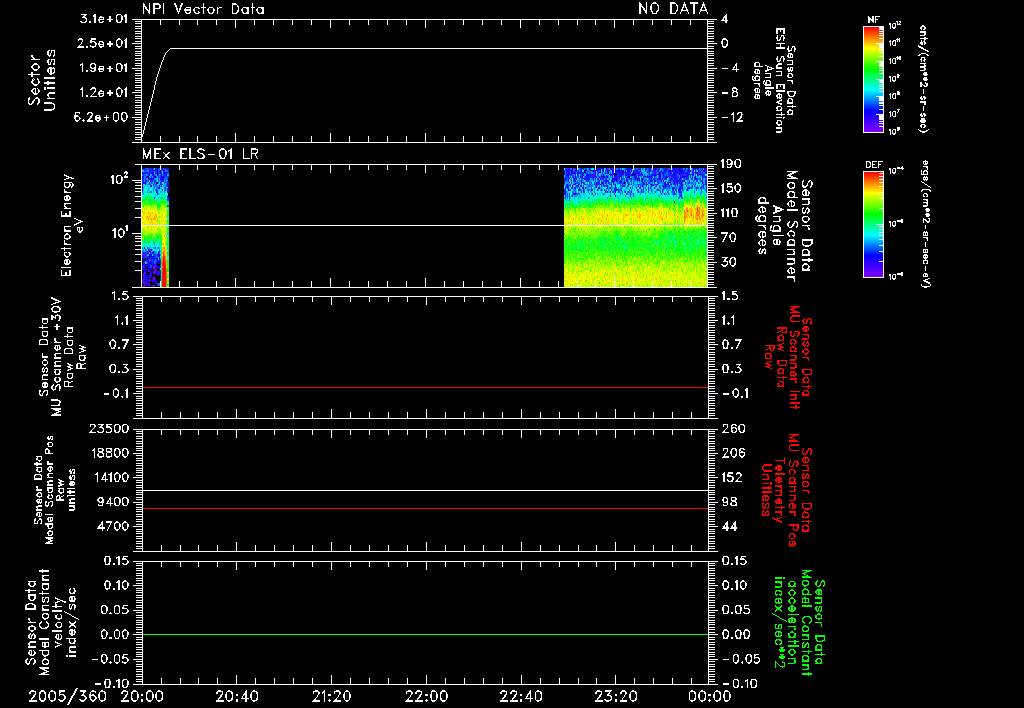The height and width of the screenshot is (708, 1024).
Task: Select the "Electron Energy eV" axis title
Action: [72, 225]
